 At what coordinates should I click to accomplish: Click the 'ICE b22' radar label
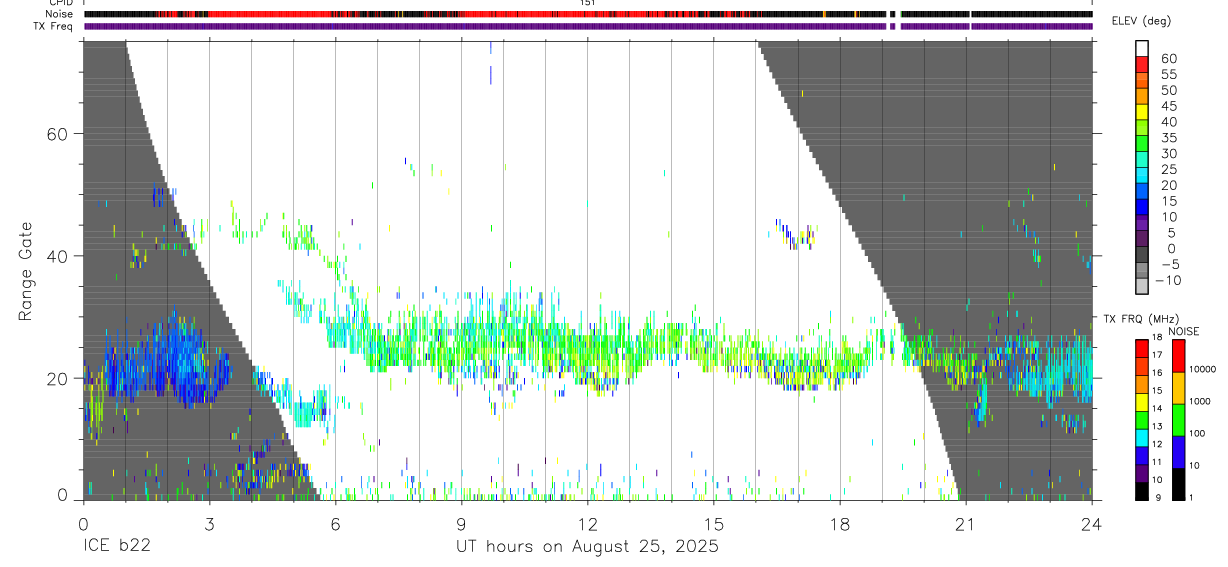coord(115,547)
